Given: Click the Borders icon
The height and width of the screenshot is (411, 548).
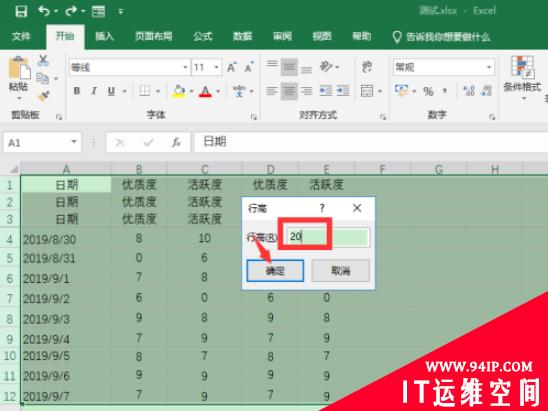Looking at the screenshot, I should click(145, 91).
